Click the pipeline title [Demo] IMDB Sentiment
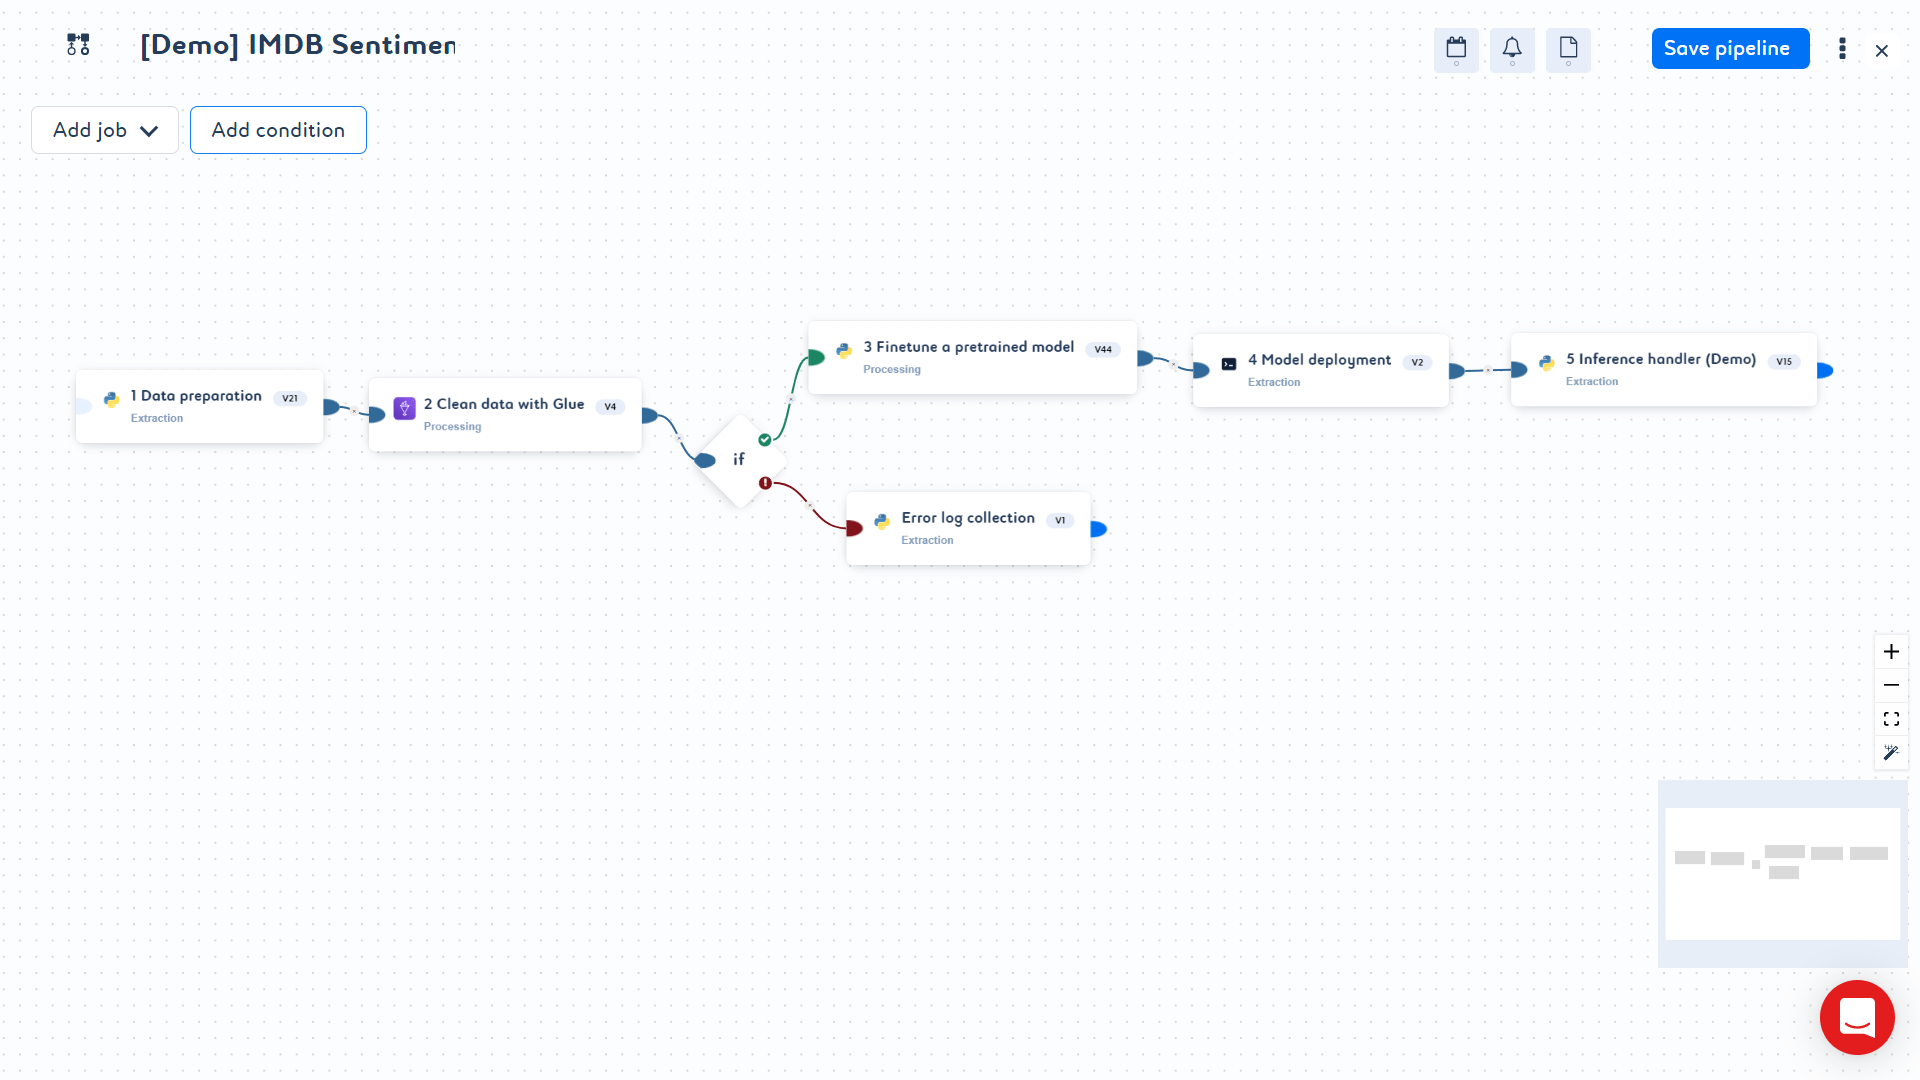Image resolution: width=1920 pixels, height=1080 pixels. (x=298, y=45)
